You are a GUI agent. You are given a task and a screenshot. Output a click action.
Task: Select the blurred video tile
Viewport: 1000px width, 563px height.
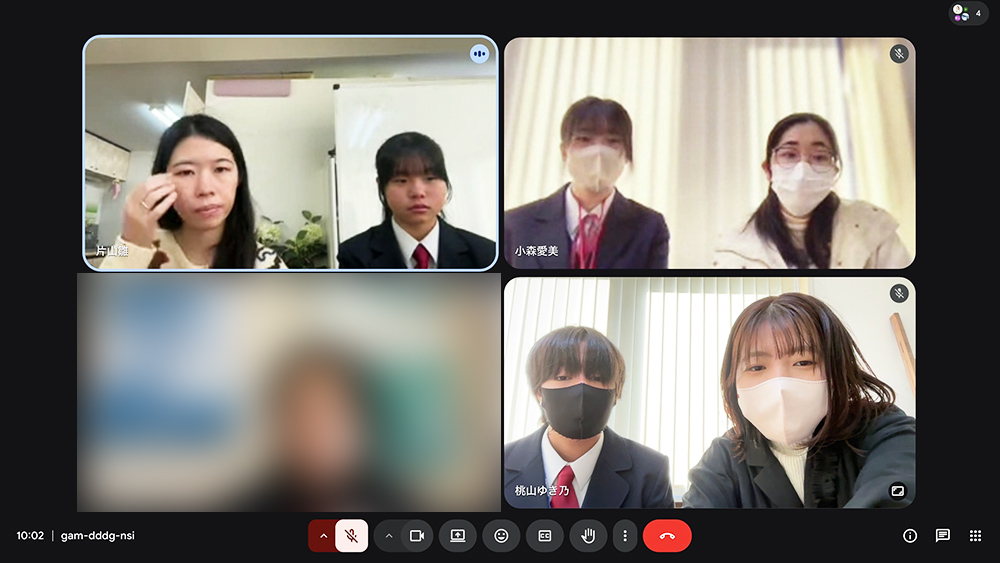coord(289,392)
